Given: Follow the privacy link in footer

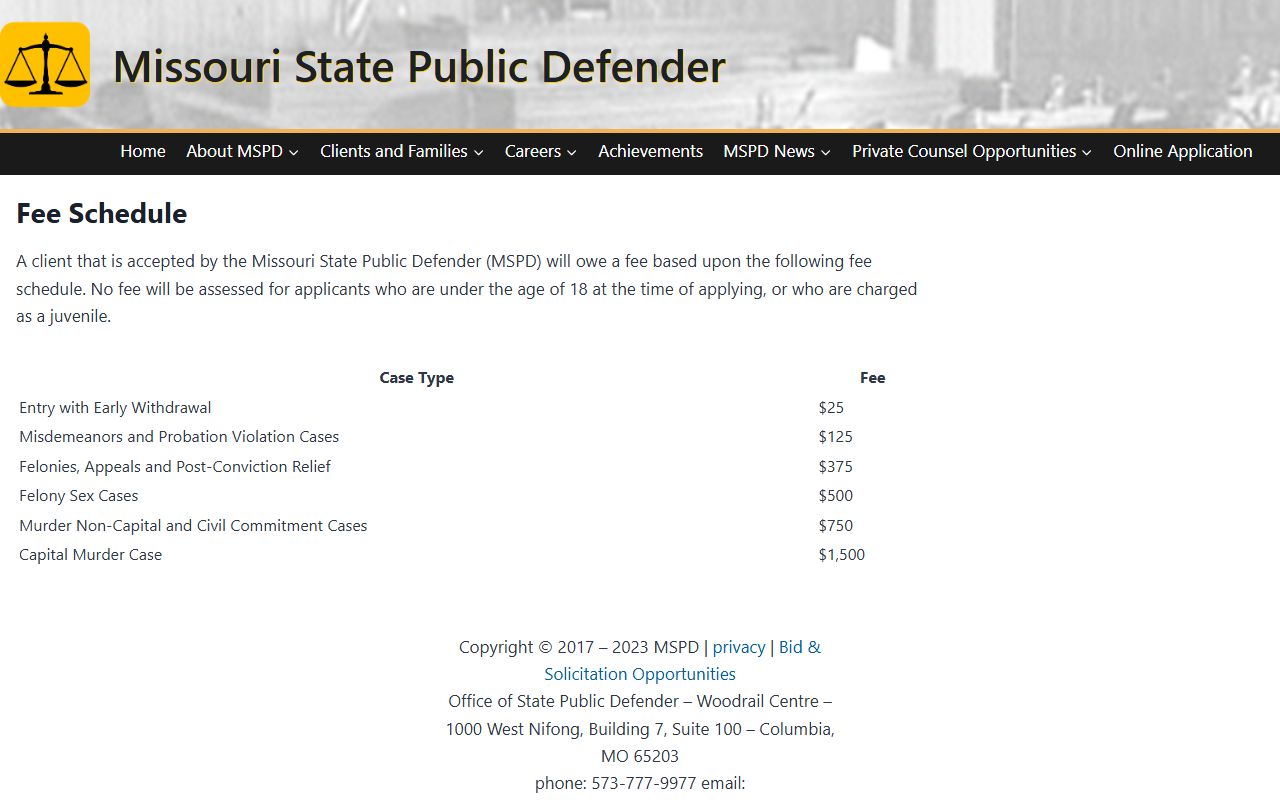Looking at the screenshot, I should (x=739, y=647).
